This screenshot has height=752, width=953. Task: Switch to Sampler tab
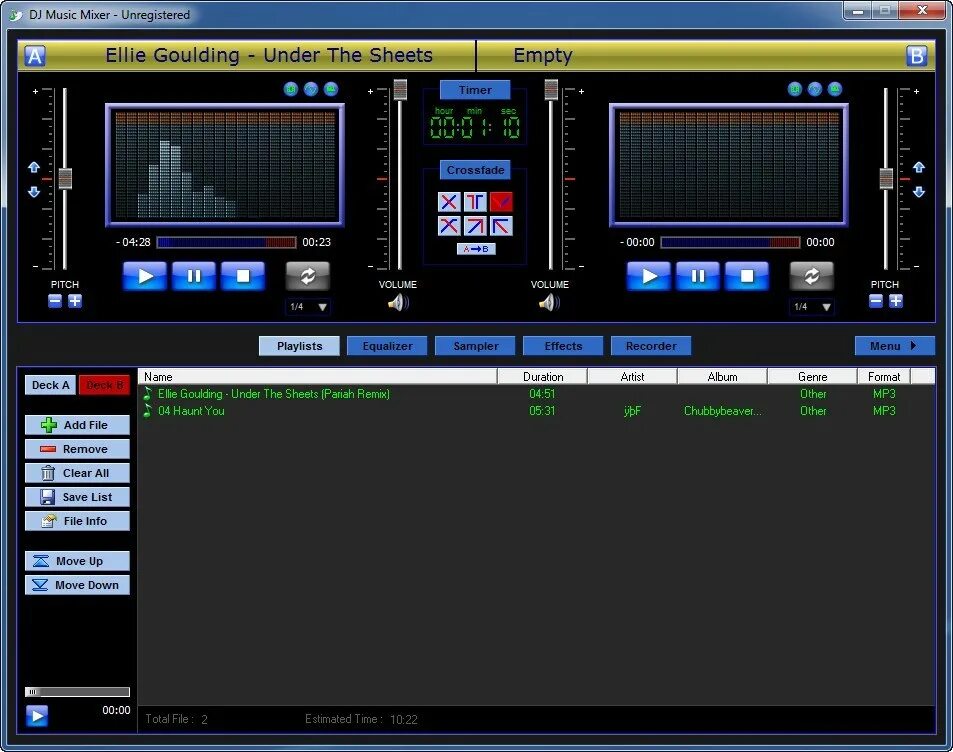475,346
